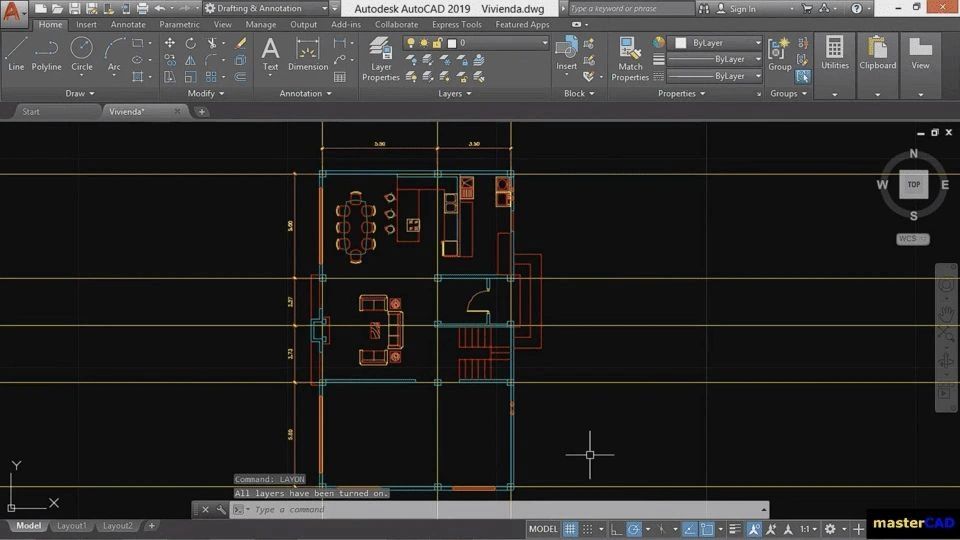960x540 pixels.
Task: Choose the Circle tool
Action: pyautogui.click(x=81, y=54)
